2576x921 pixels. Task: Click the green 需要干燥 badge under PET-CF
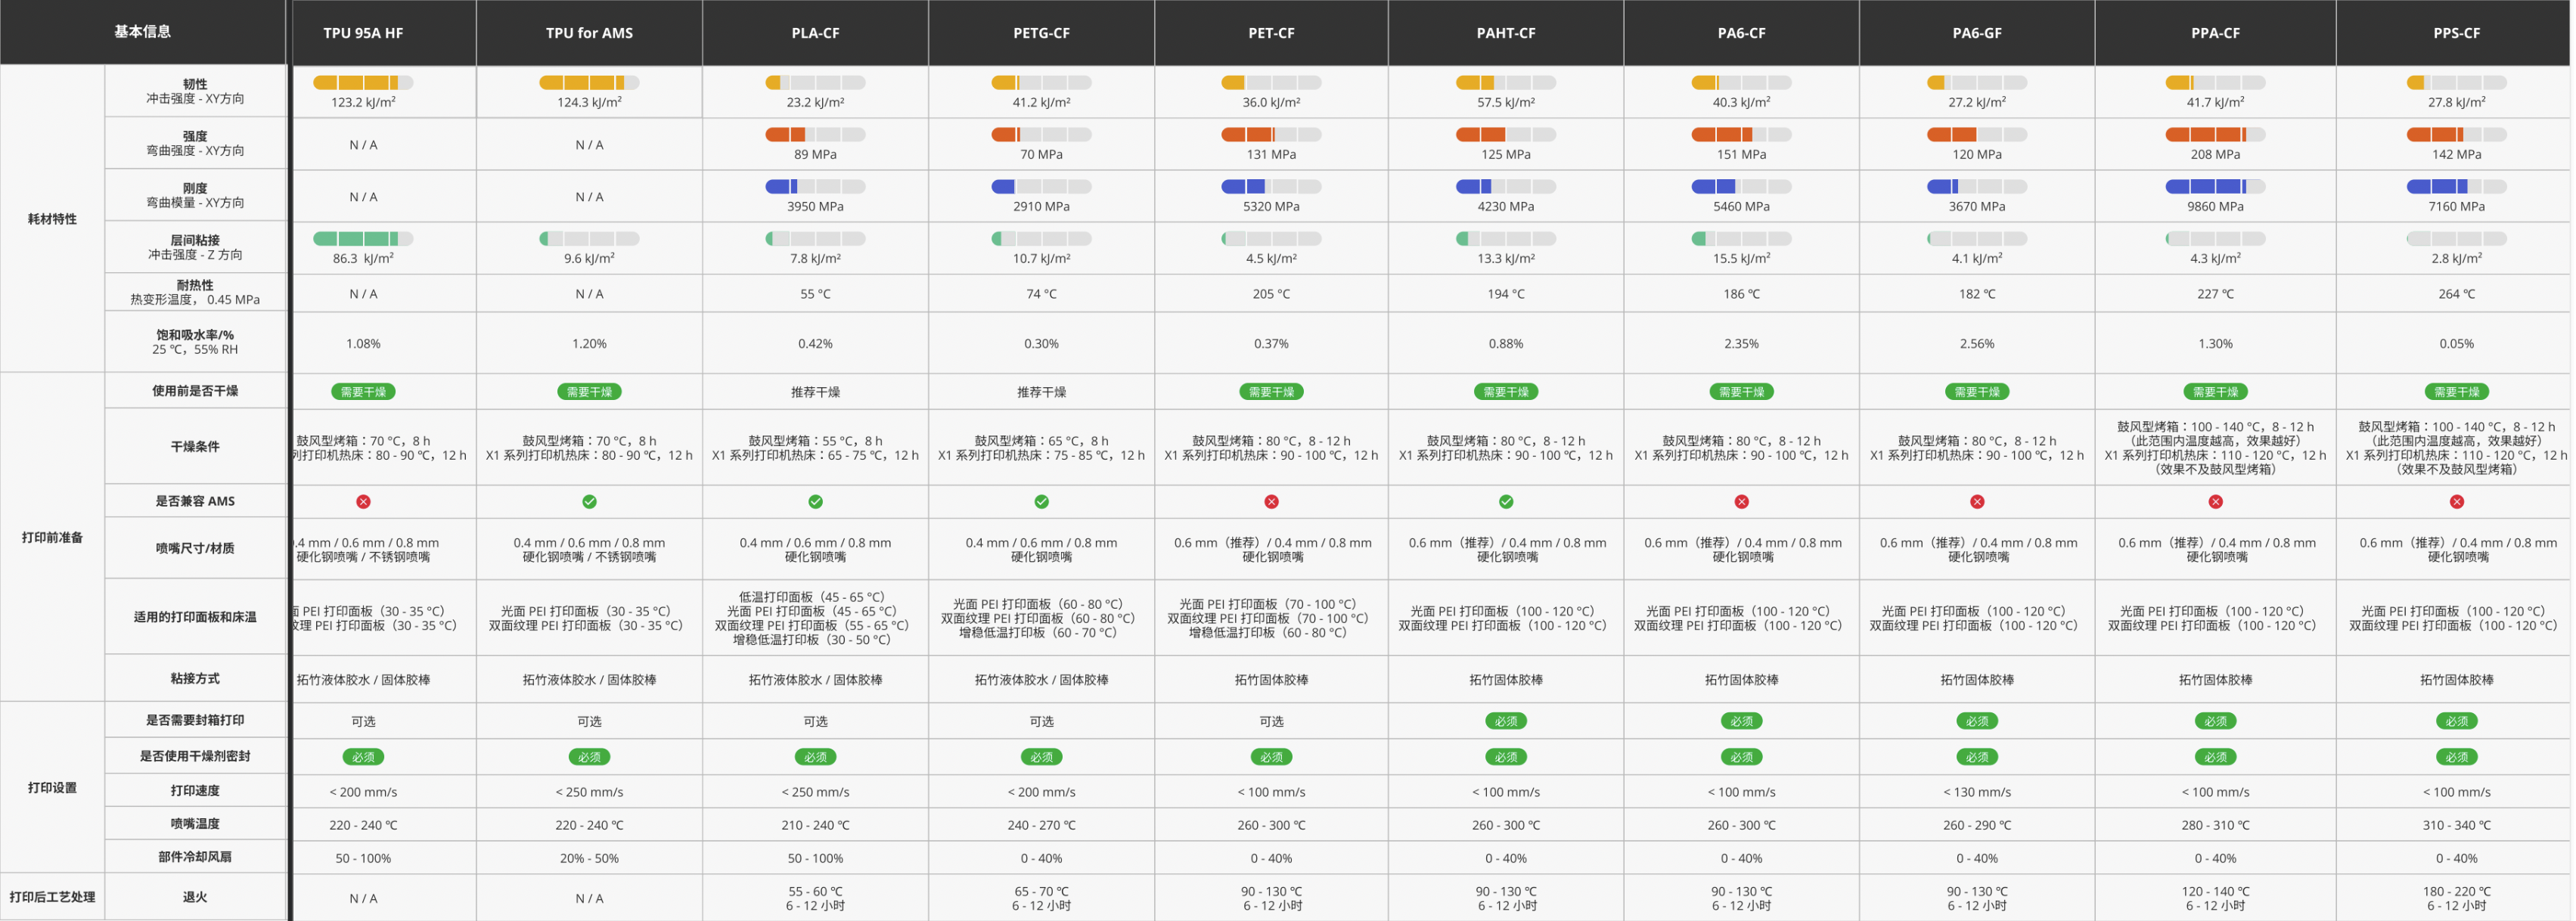(1271, 392)
